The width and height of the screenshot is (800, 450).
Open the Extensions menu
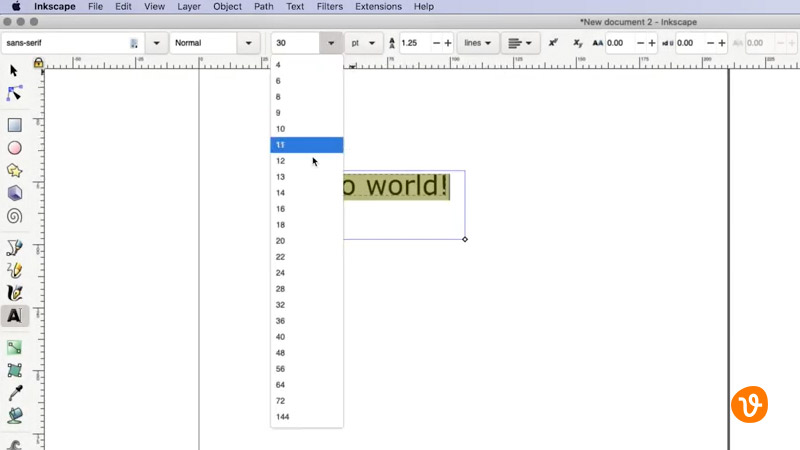click(379, 7)
